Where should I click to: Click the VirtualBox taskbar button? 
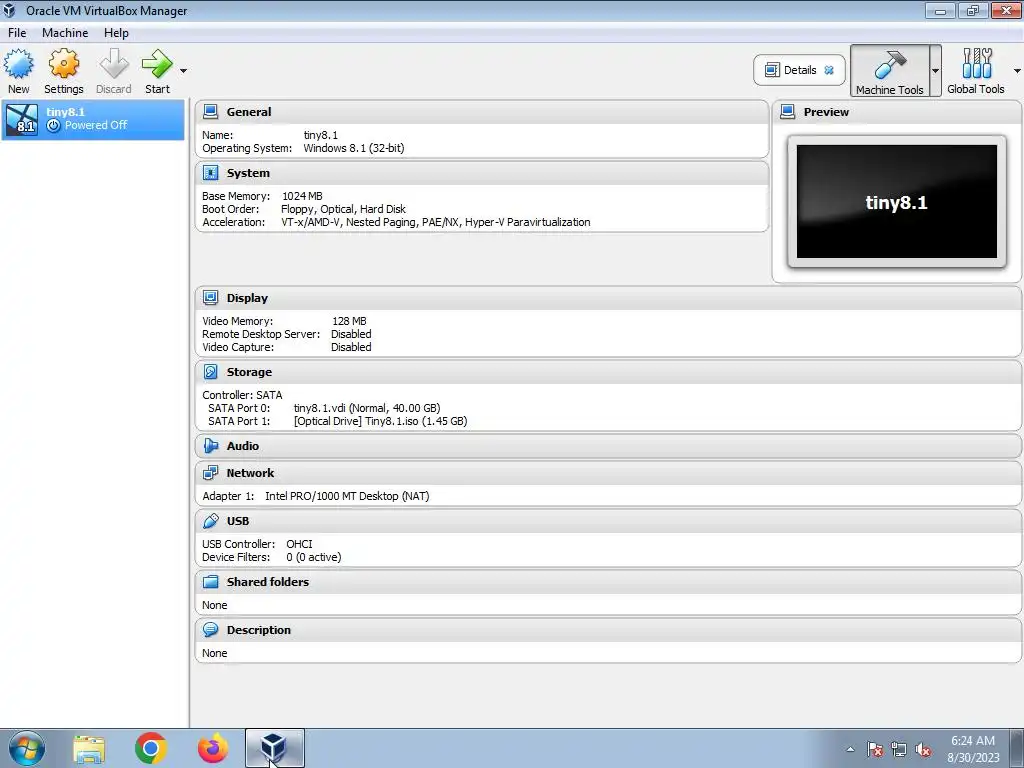tap(274, 748)
